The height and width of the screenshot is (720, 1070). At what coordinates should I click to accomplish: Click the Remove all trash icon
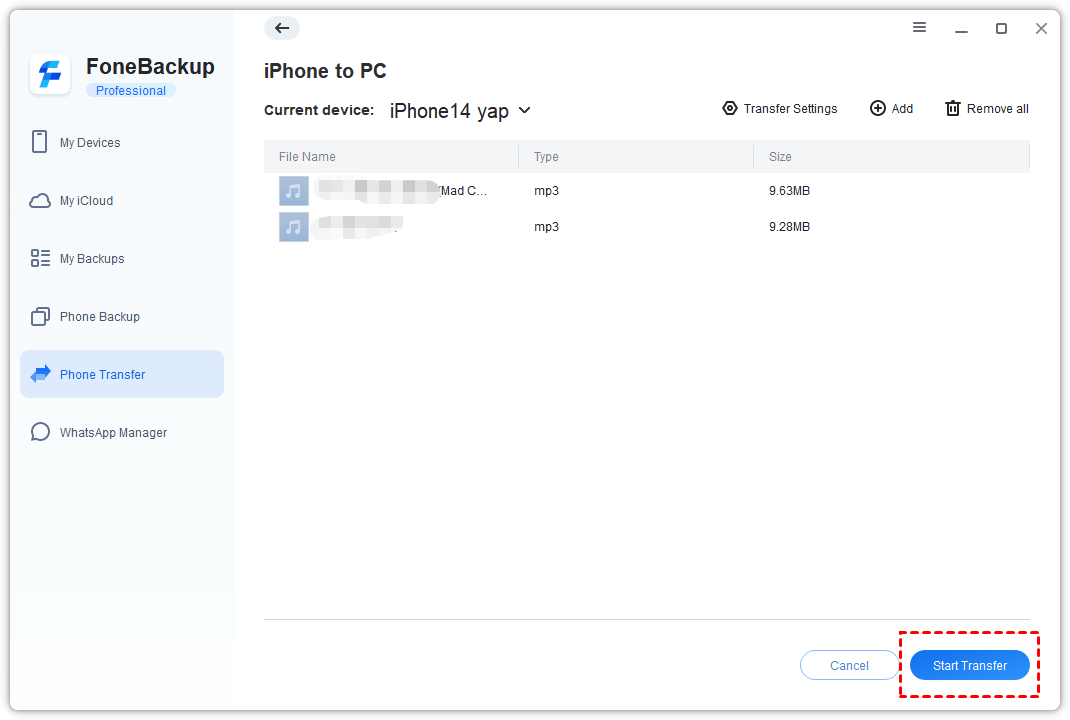(953, 108)
